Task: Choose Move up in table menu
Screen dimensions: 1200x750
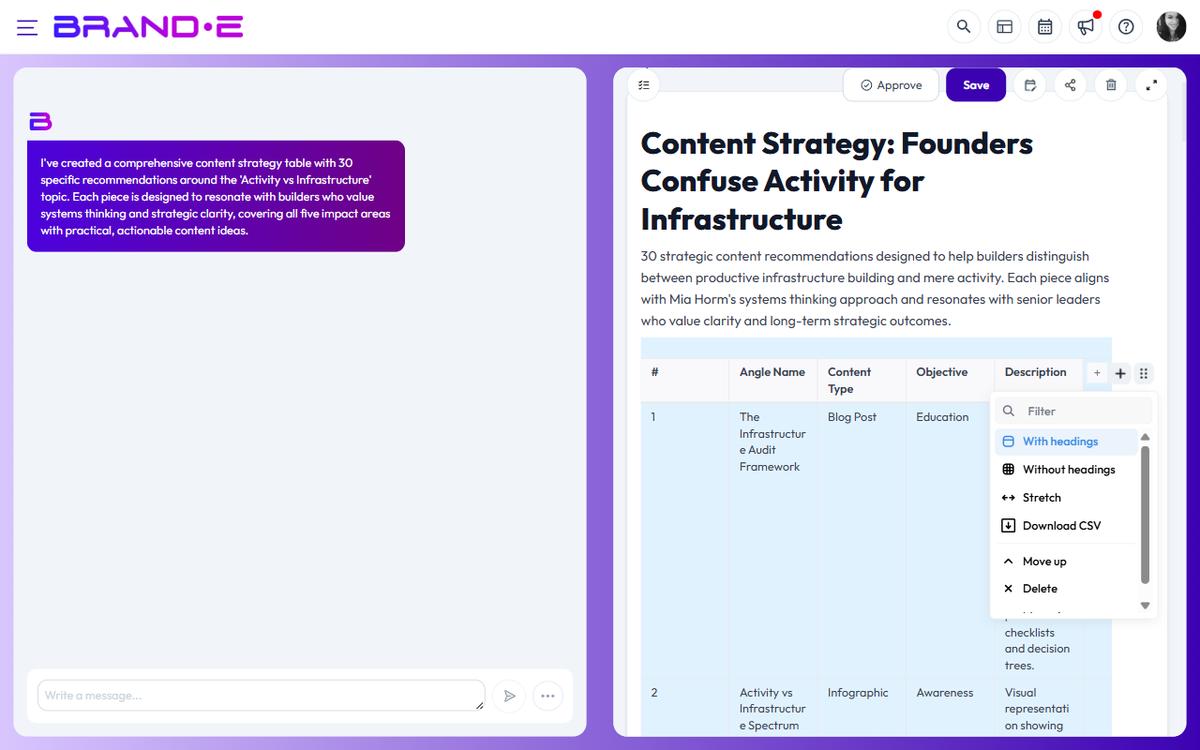Action: pos(1066,561)
